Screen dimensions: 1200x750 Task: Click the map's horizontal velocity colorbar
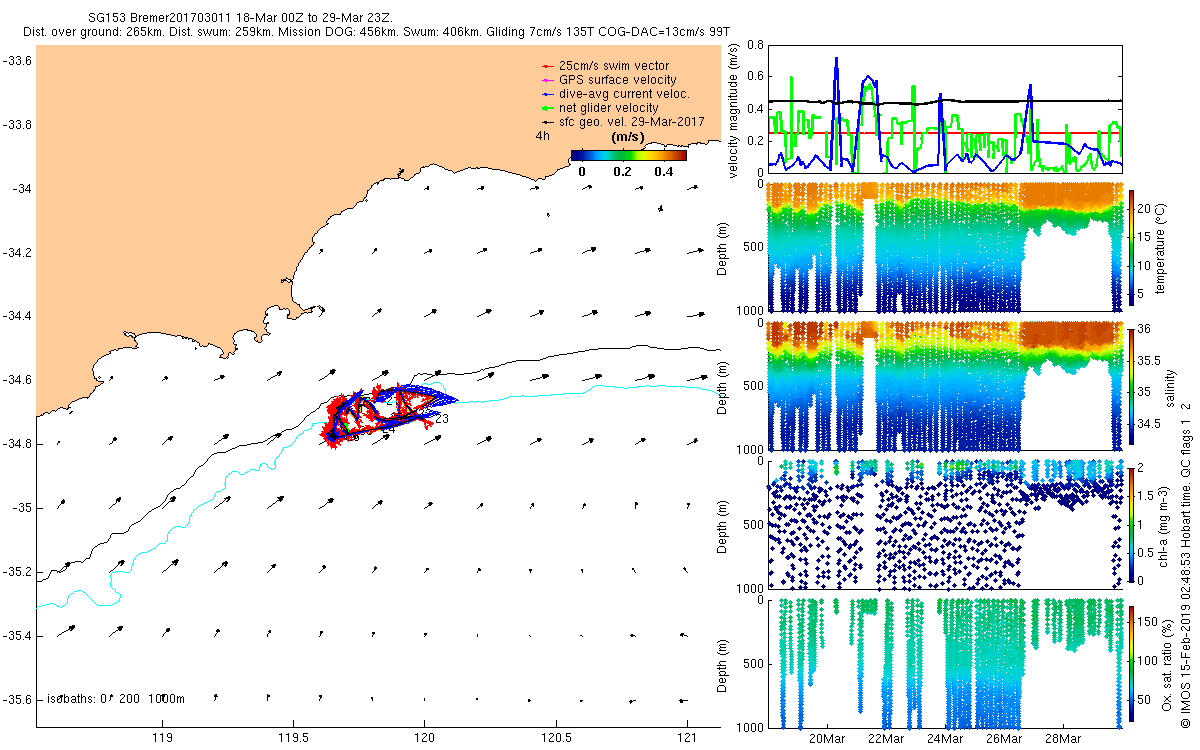click(629, 155)
